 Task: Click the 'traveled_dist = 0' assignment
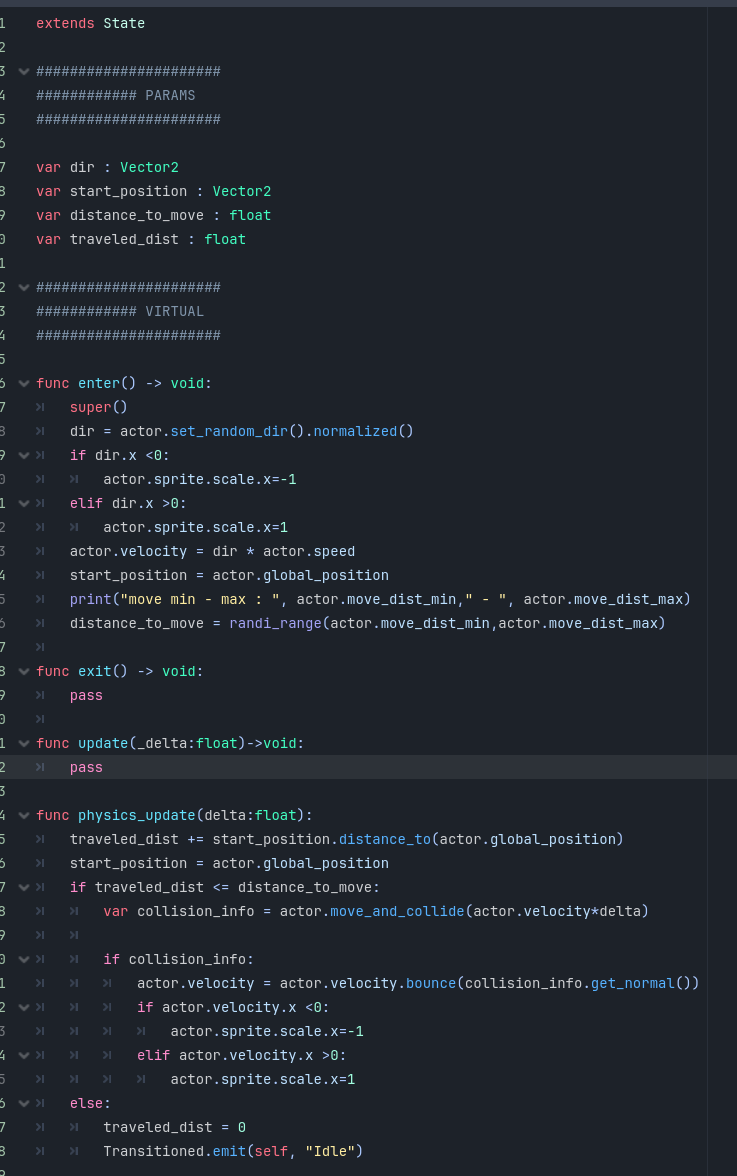pos(175,1127)
